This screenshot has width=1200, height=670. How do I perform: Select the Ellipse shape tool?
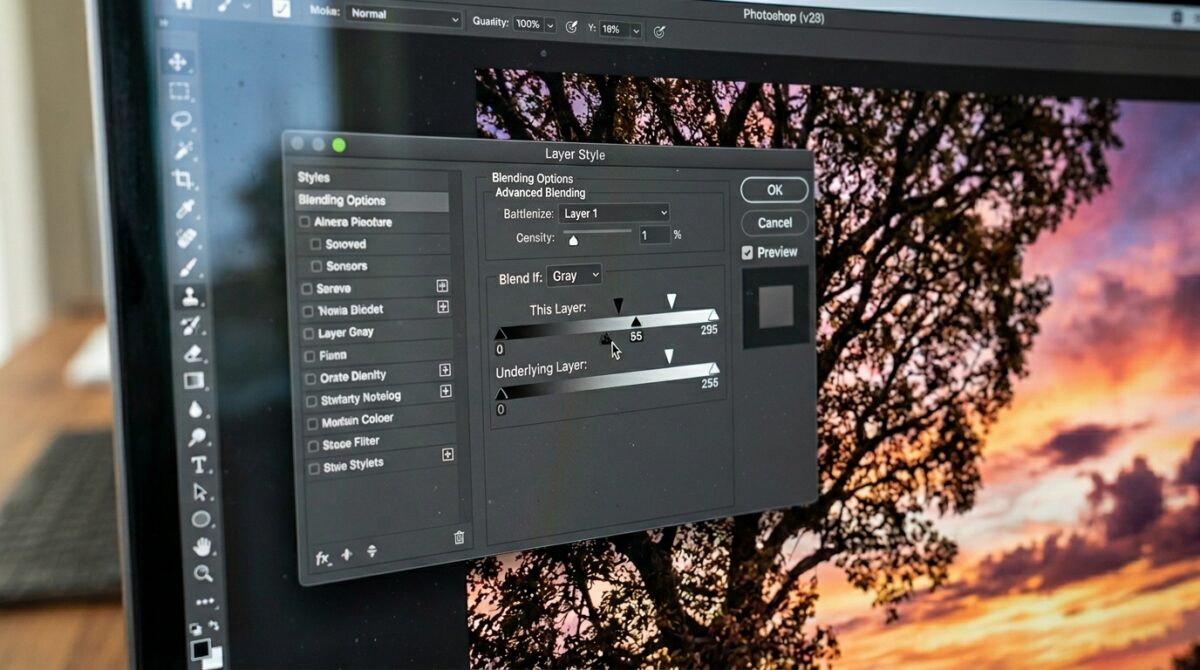(x=201, y=519)
